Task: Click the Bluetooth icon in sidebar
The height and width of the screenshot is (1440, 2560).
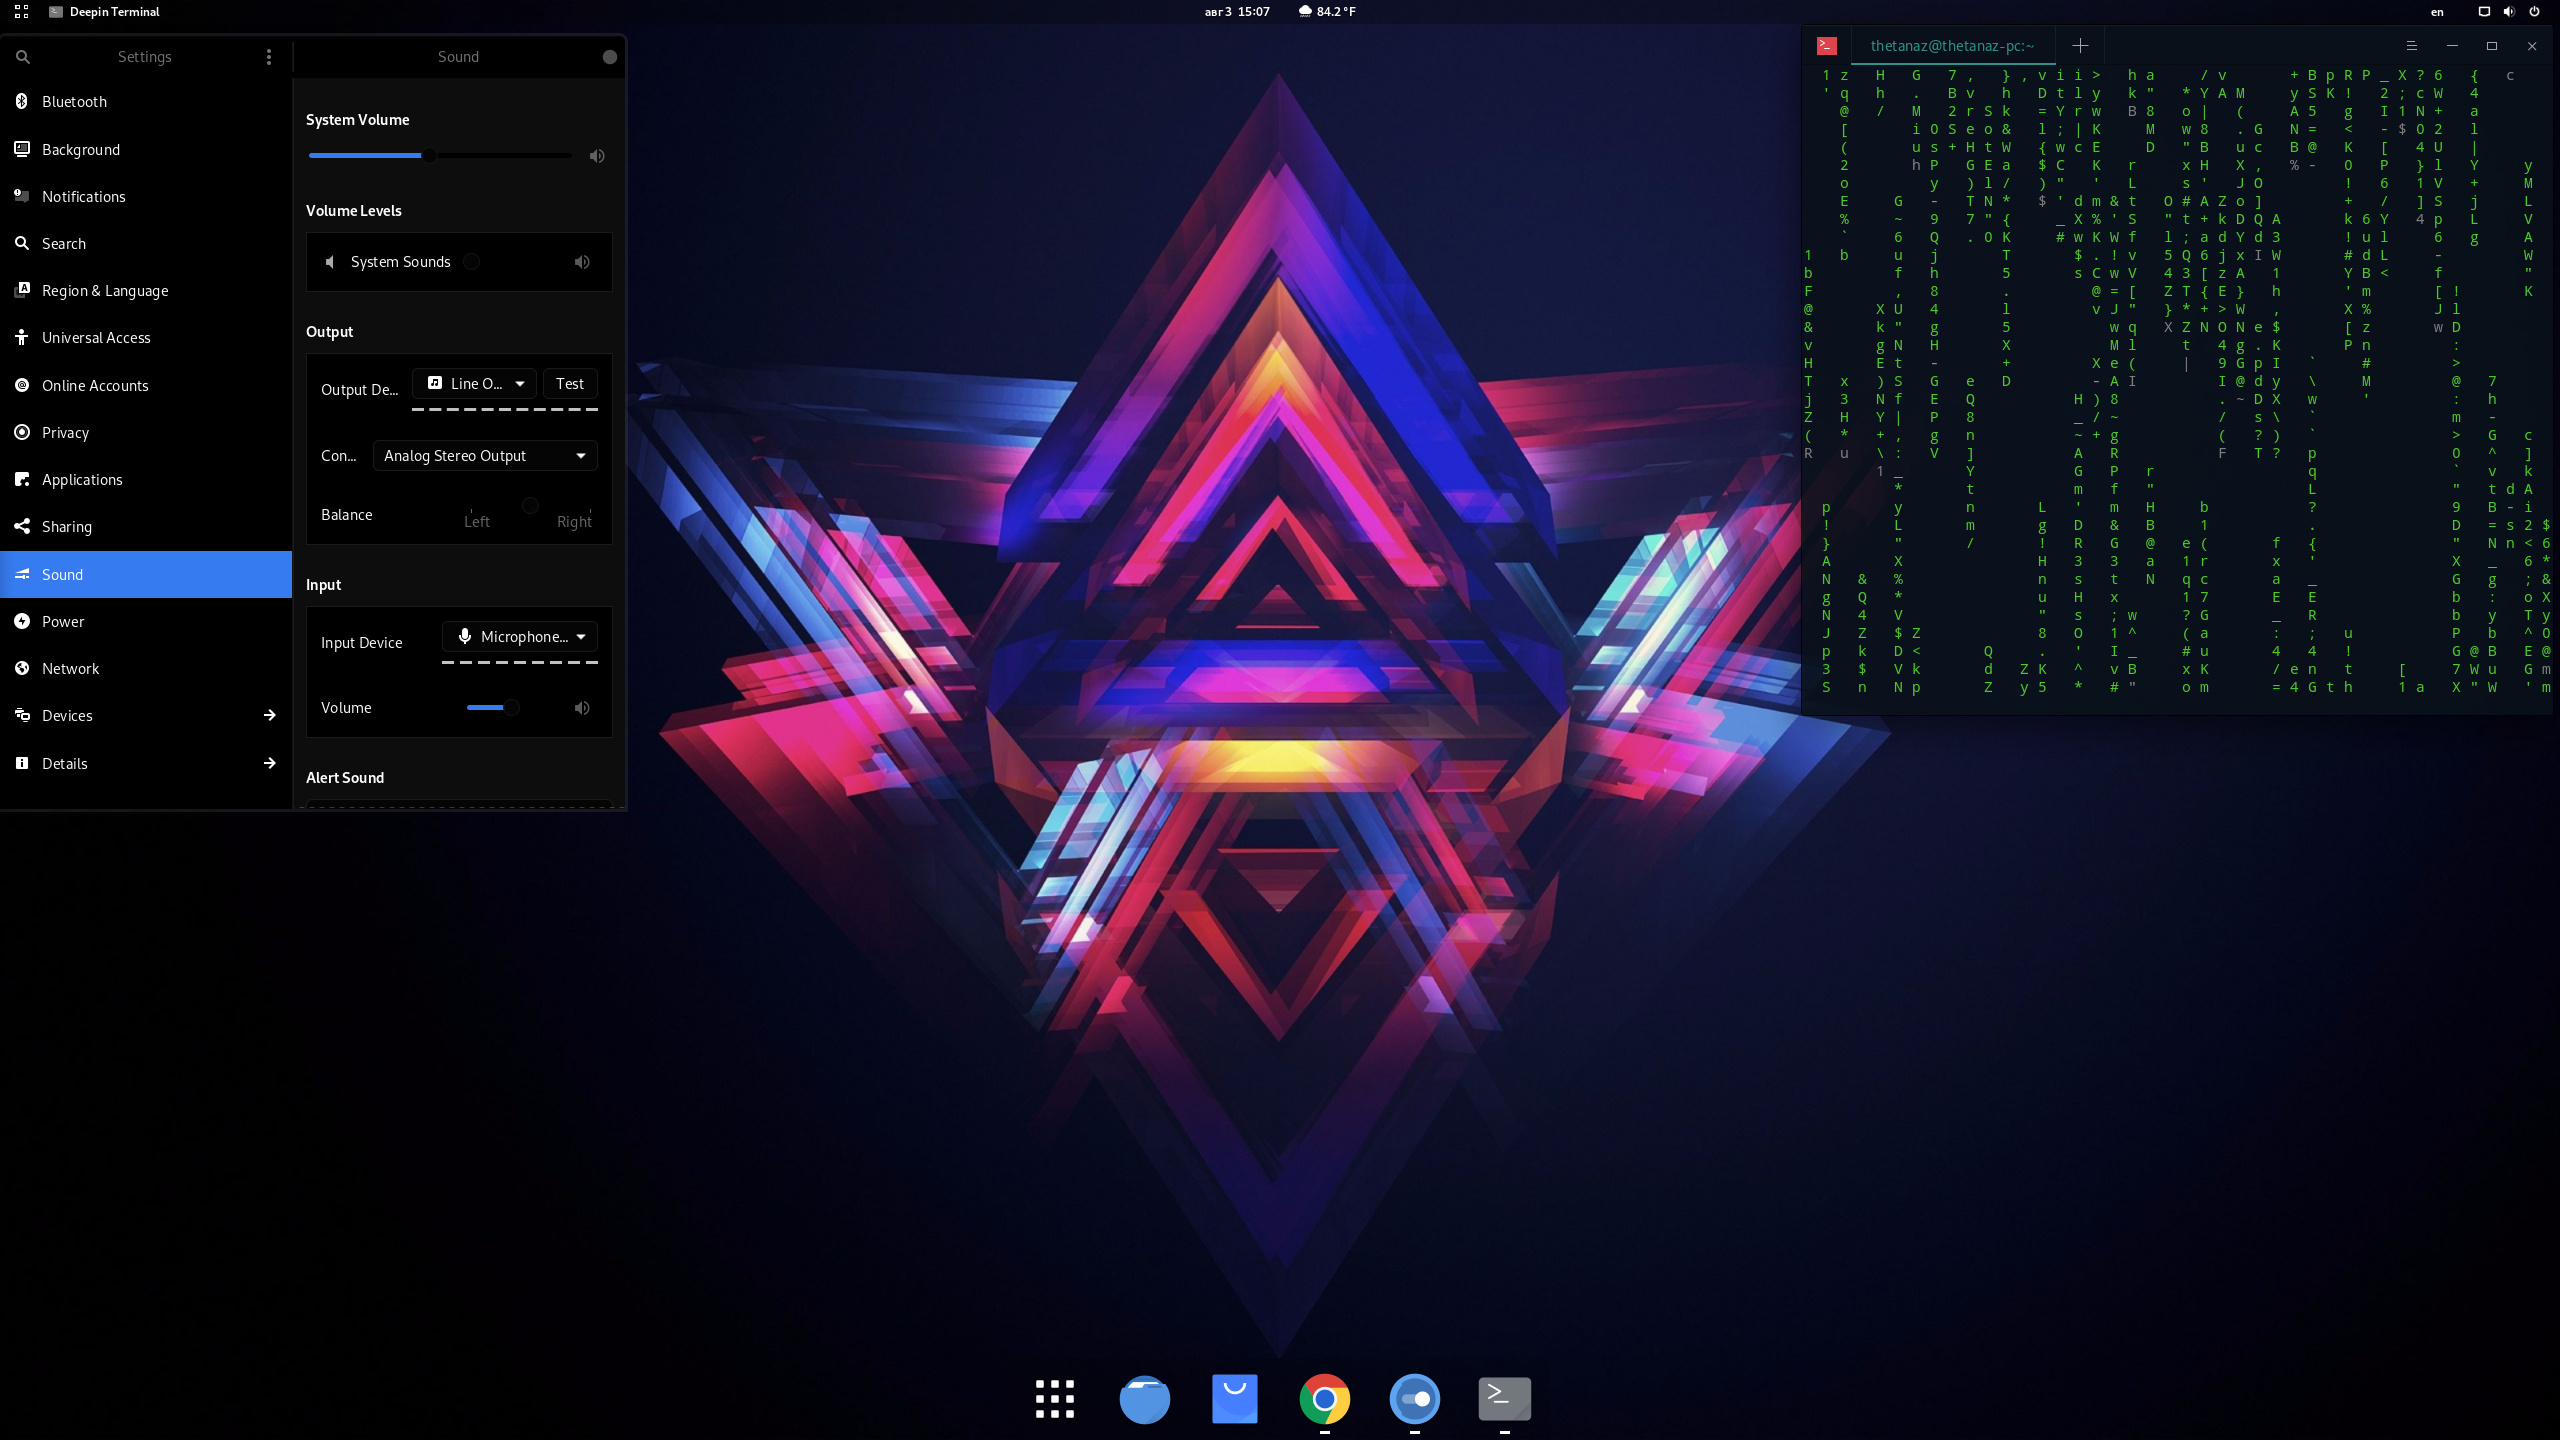Action: pos(22,102)
